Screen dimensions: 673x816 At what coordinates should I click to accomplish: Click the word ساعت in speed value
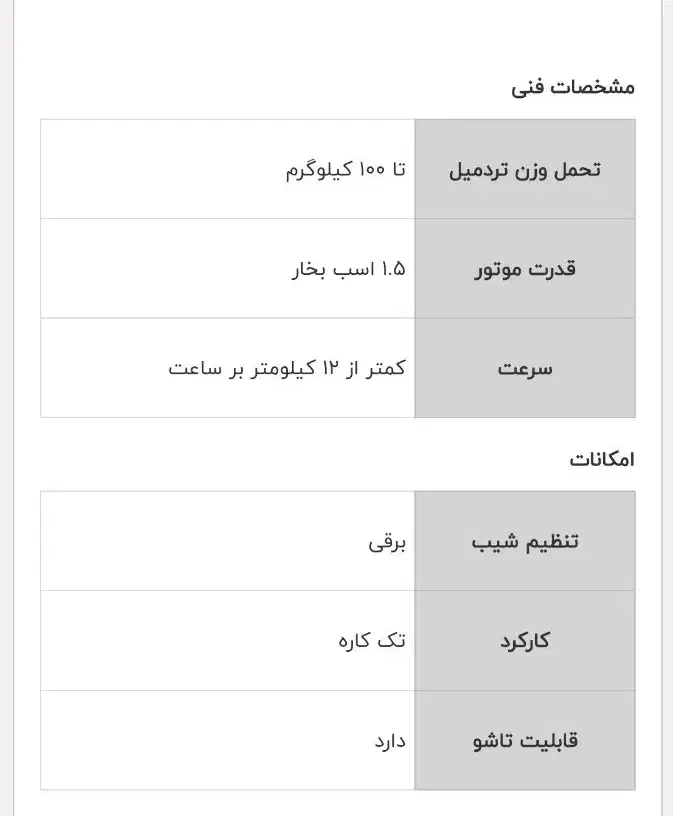(x=193, y=368)
